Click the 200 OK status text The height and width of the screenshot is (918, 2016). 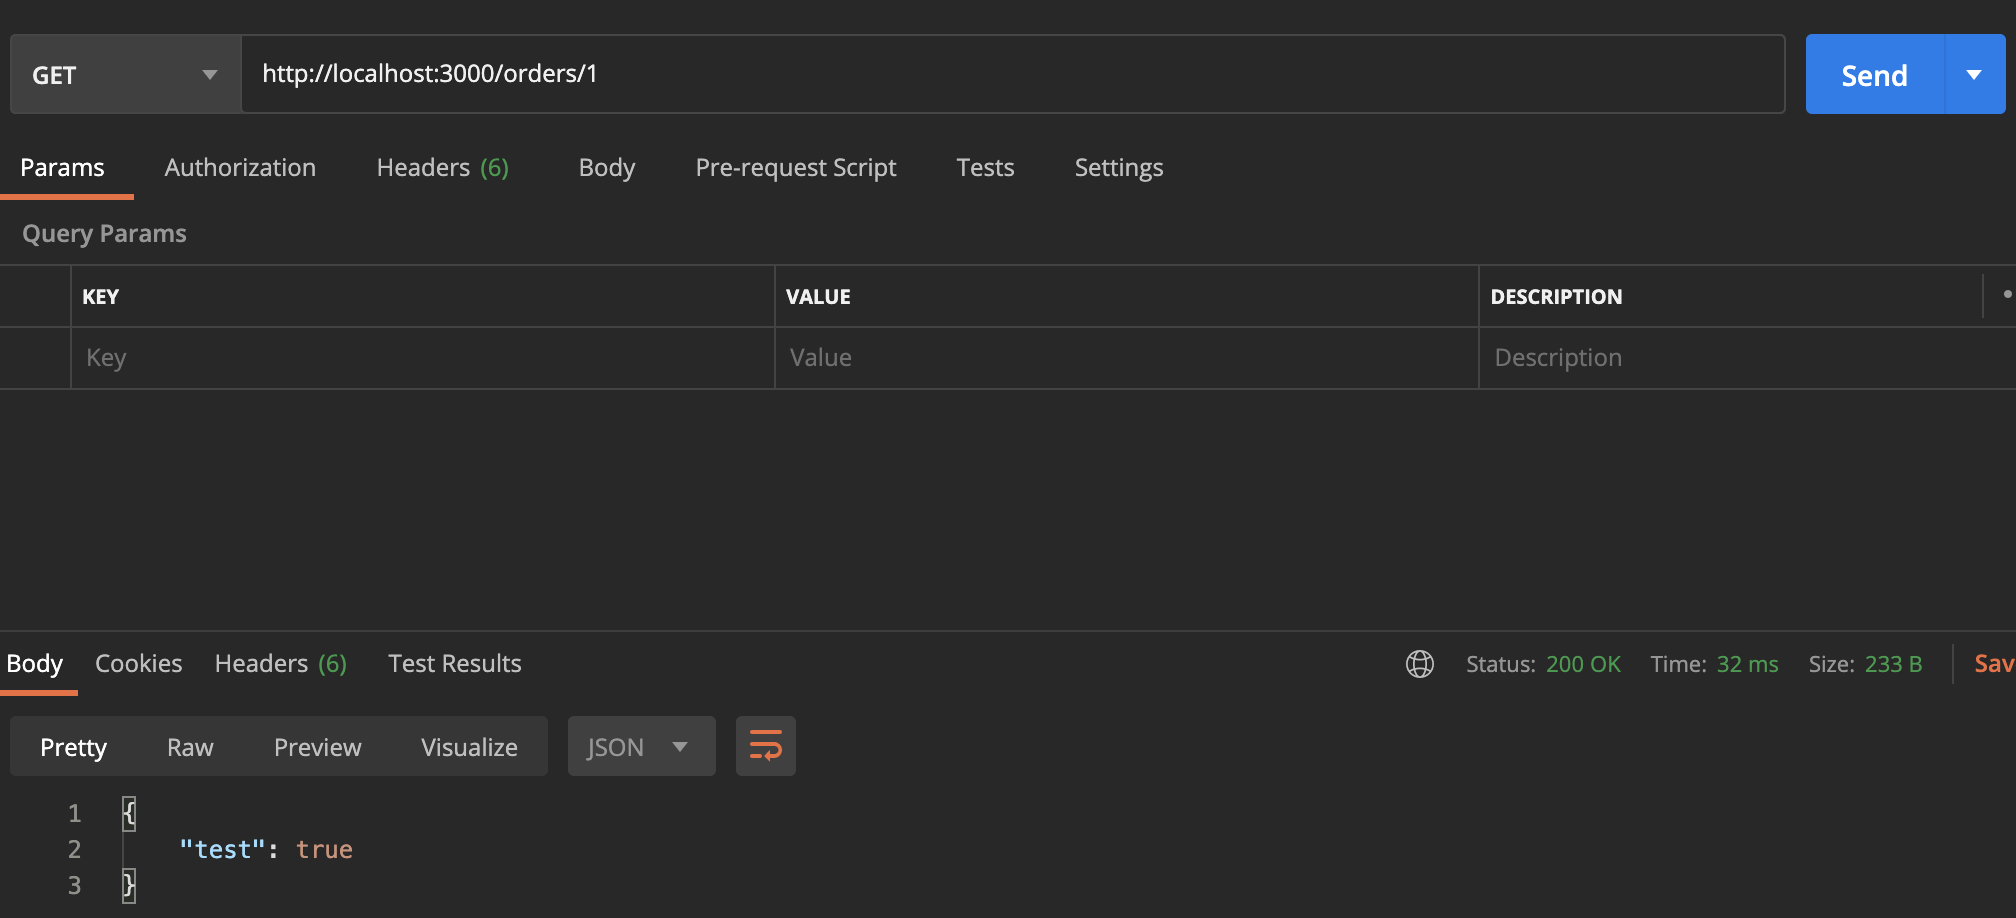(1583, 664)
